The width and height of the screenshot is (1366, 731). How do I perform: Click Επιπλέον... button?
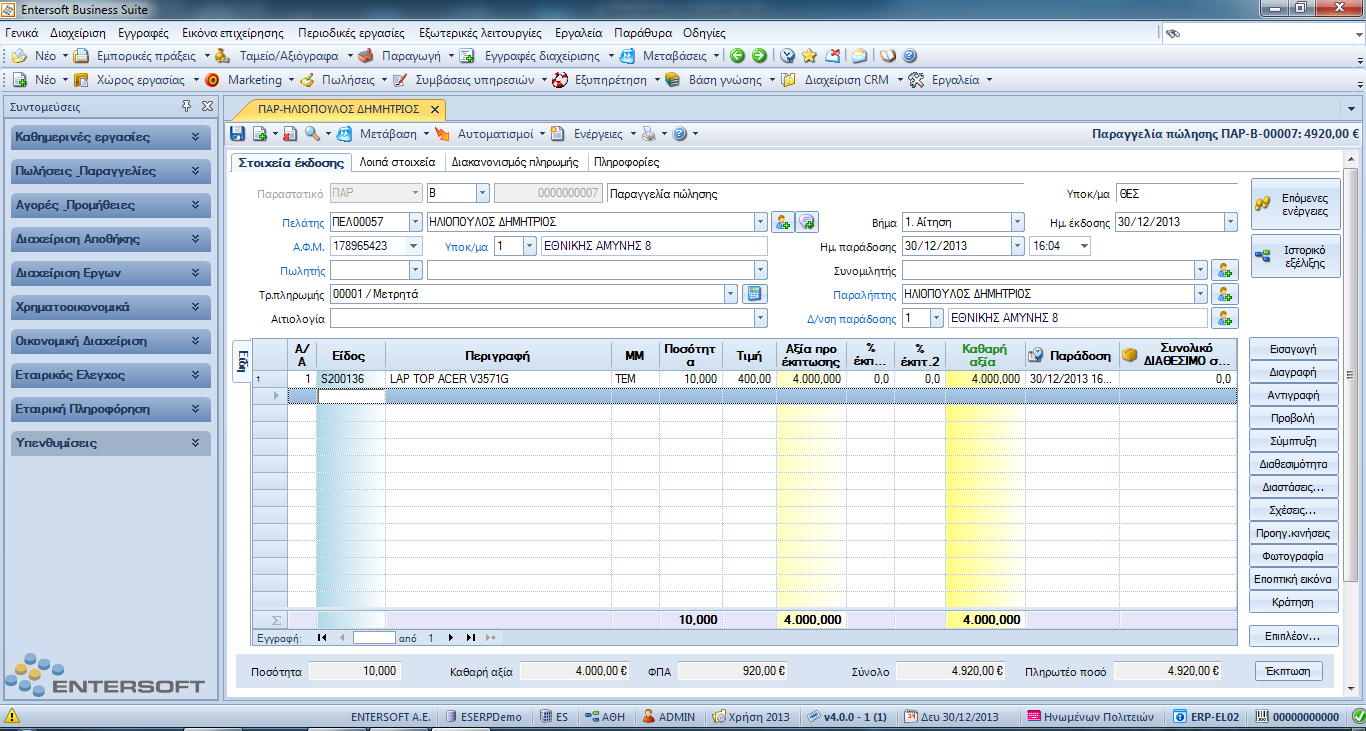point(1293,636)
